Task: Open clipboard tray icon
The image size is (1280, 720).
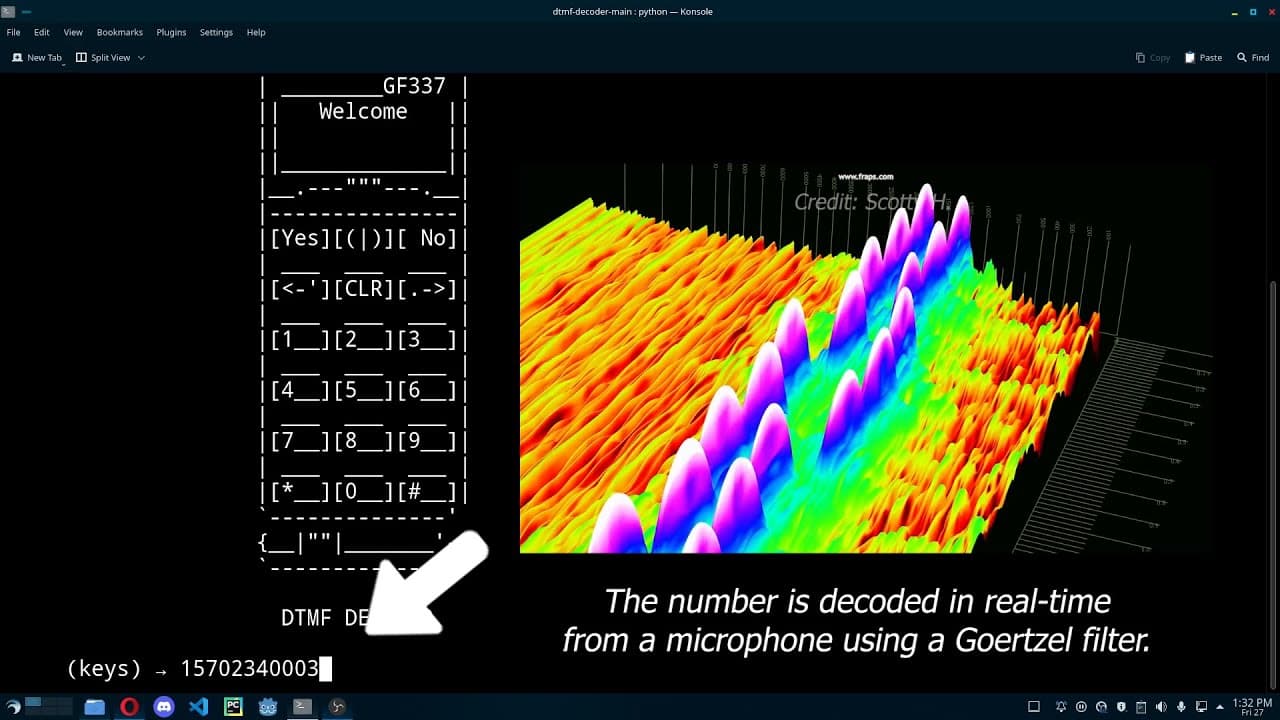Action: pos(1141,707)
